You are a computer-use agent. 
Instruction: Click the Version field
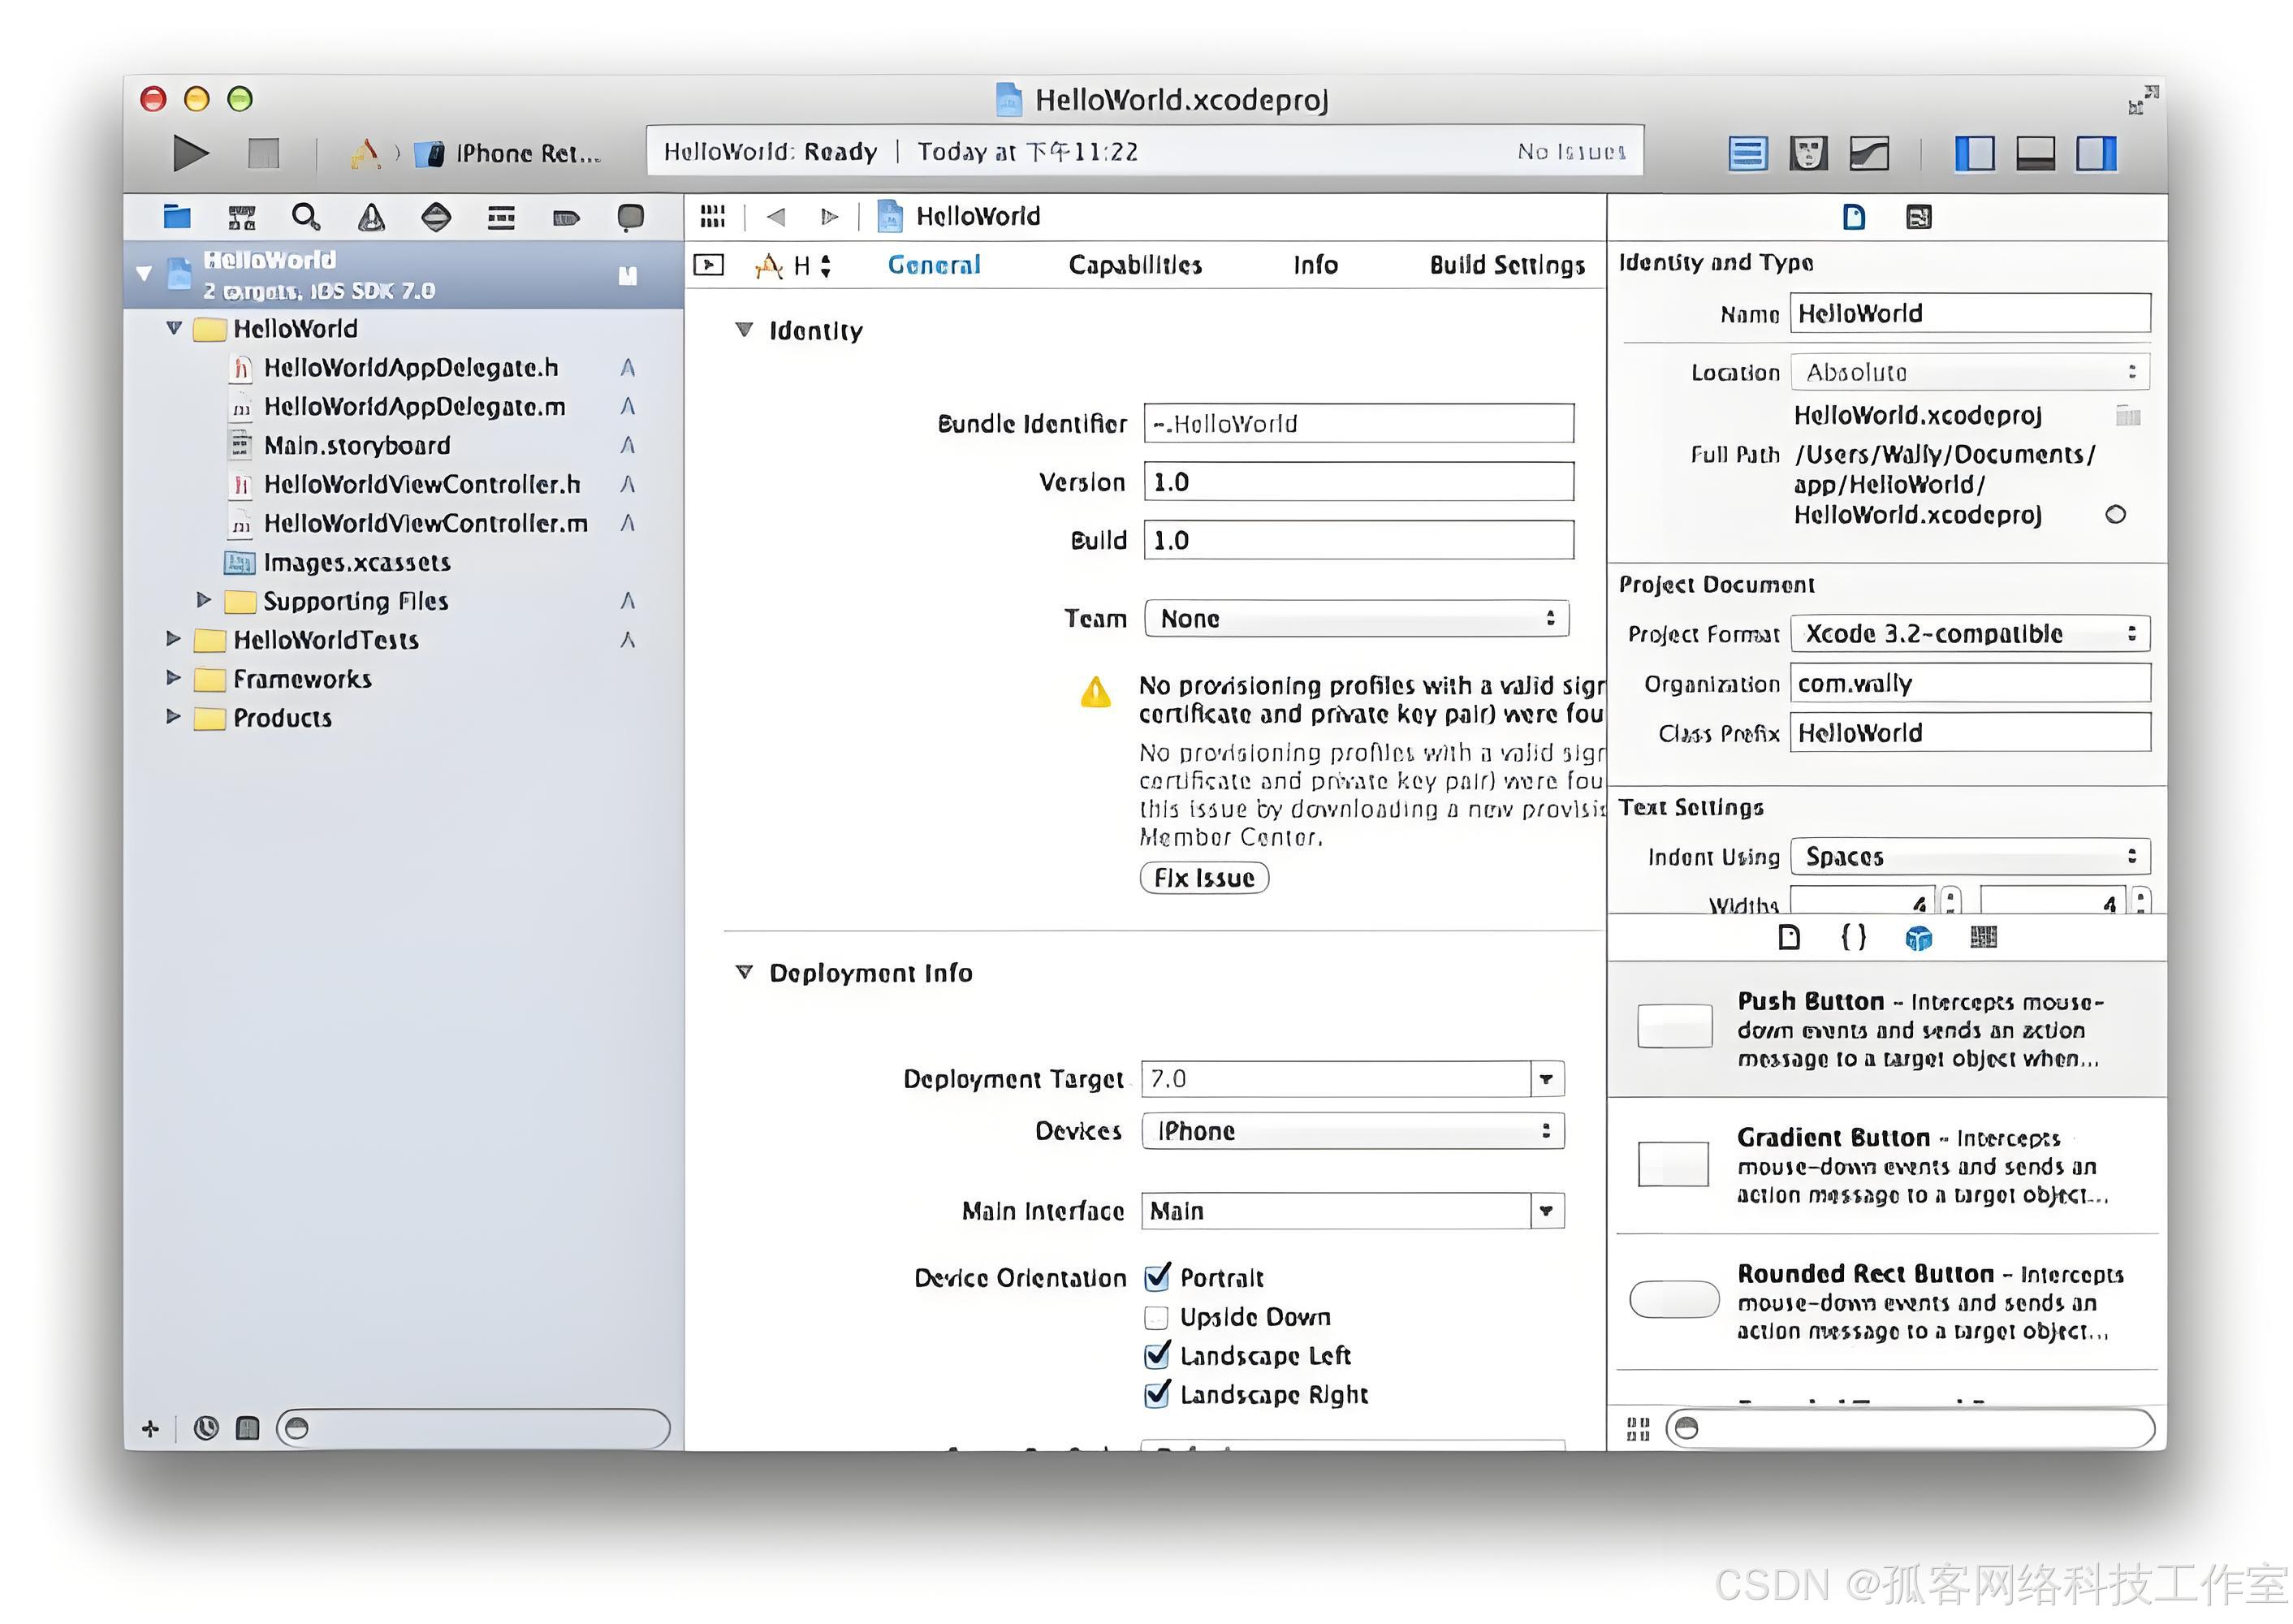coord(1358,481)
